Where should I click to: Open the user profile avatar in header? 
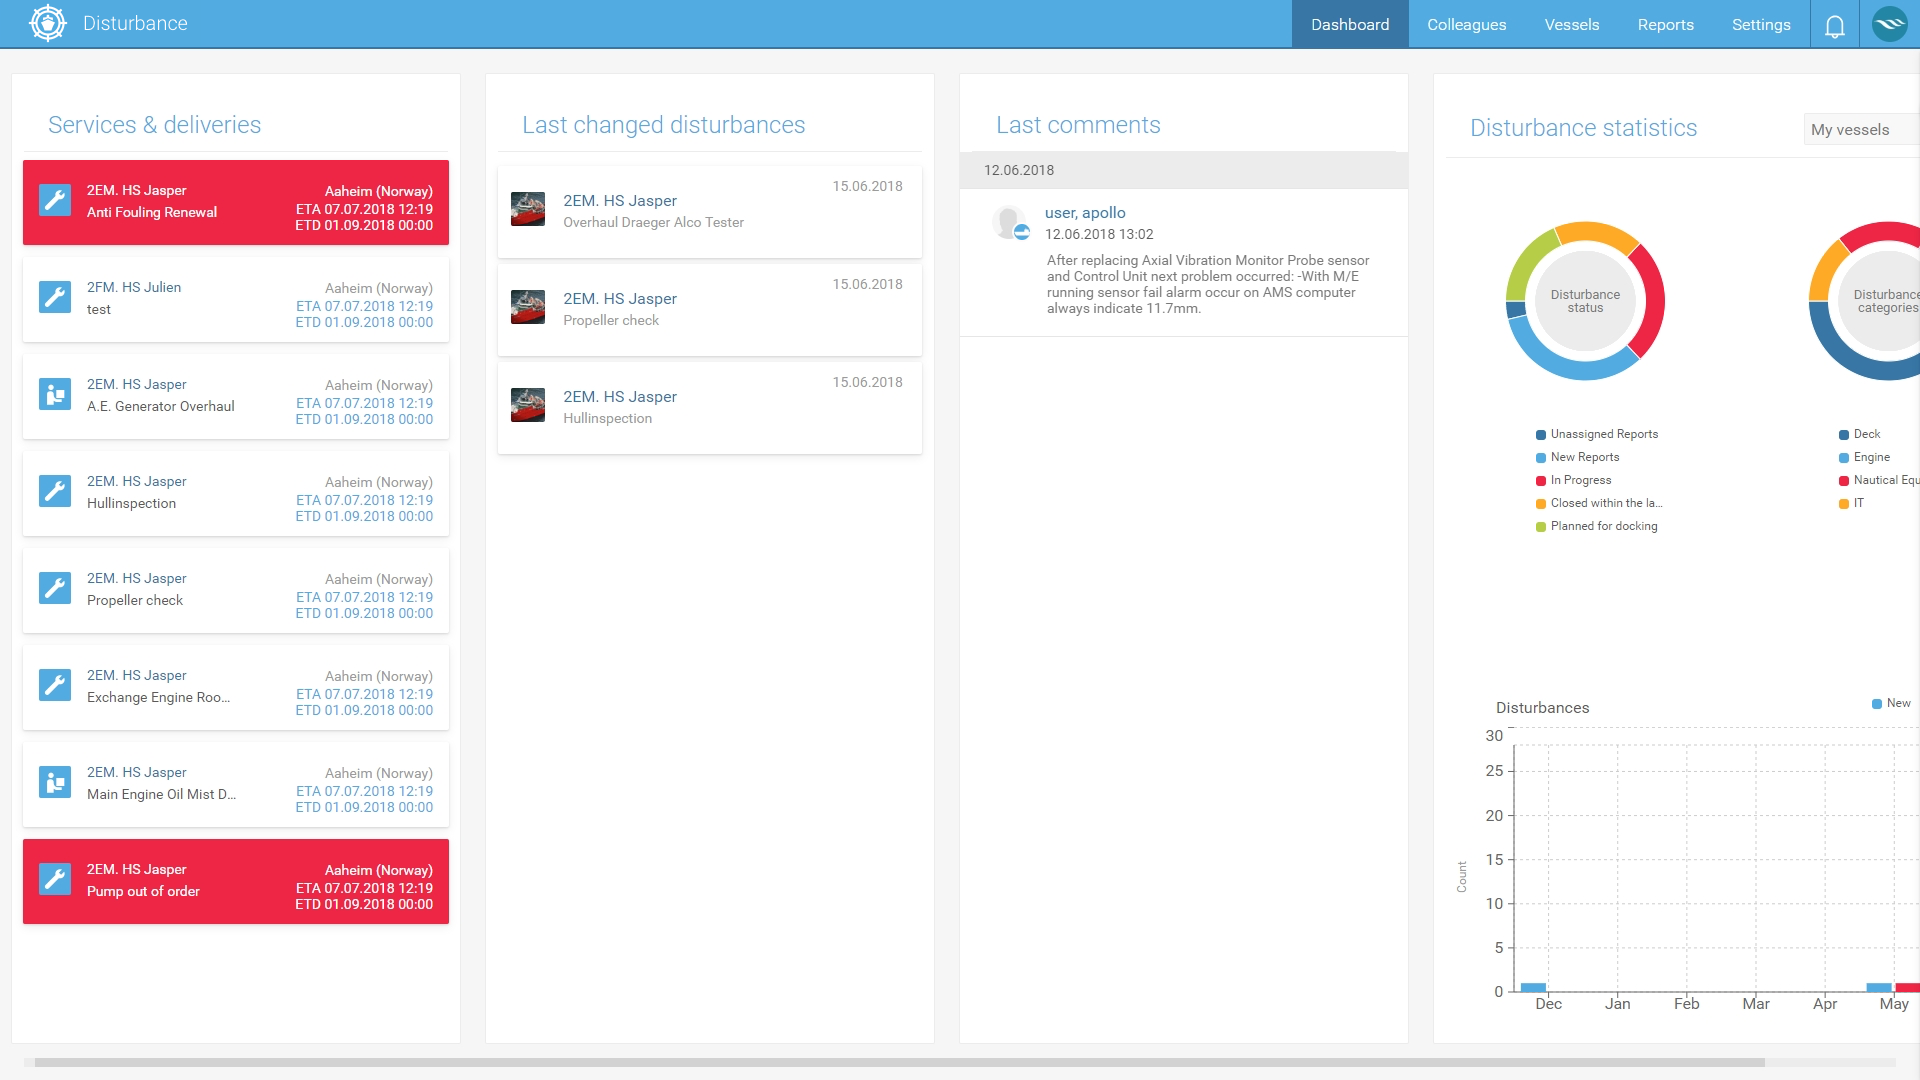coord(1889,24)
